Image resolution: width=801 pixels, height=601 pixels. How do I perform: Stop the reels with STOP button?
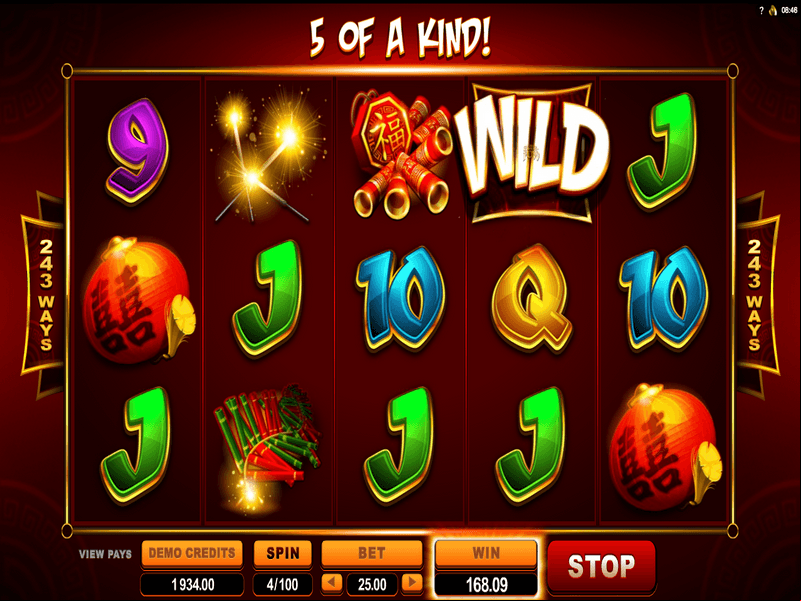601,567
